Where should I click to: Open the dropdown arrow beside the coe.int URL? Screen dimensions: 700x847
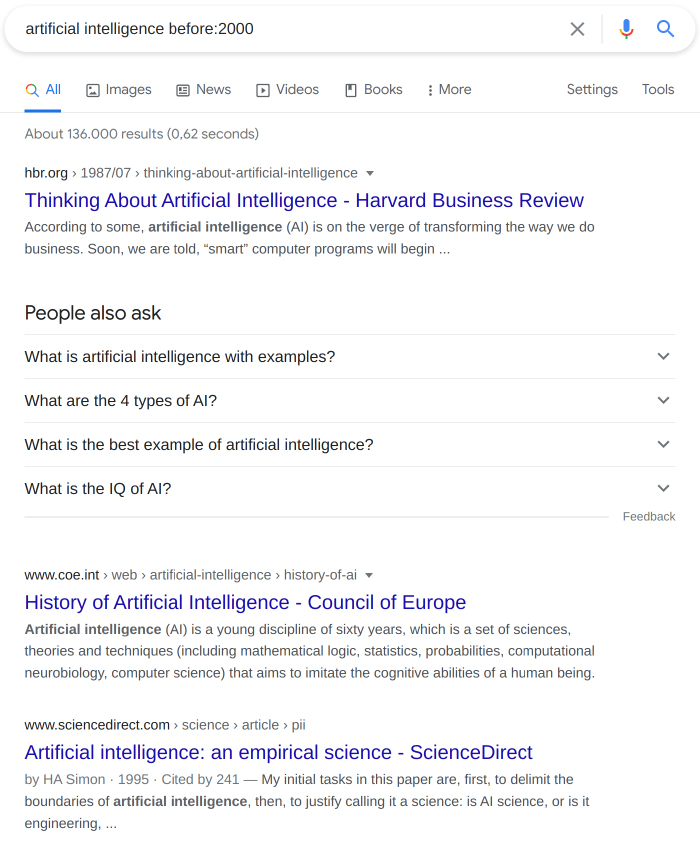pyautogui.click(x=369, y=575)
